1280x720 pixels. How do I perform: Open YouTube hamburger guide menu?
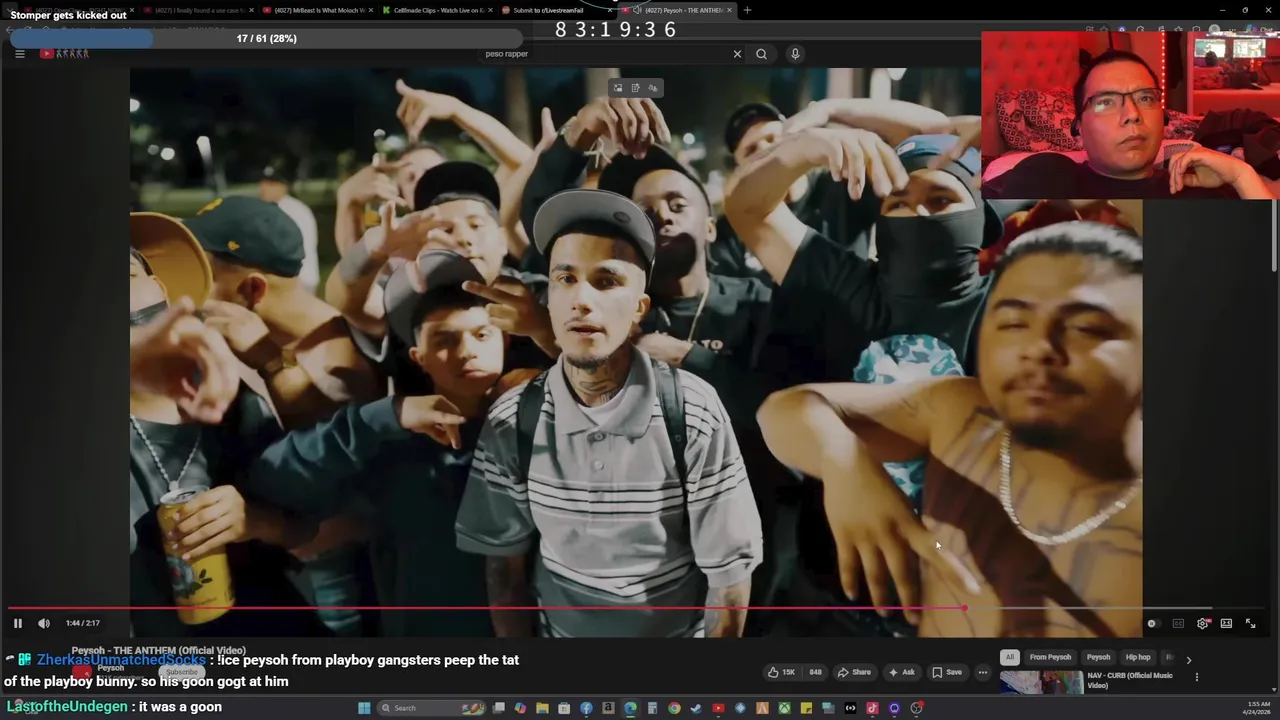tap(19, 54)
